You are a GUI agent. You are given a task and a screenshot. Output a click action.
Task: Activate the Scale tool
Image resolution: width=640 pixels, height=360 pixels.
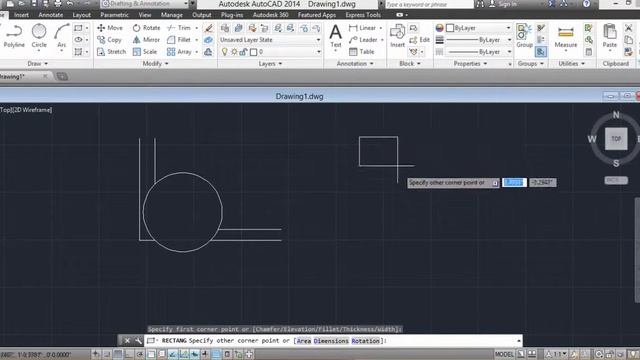pos(145,52)
